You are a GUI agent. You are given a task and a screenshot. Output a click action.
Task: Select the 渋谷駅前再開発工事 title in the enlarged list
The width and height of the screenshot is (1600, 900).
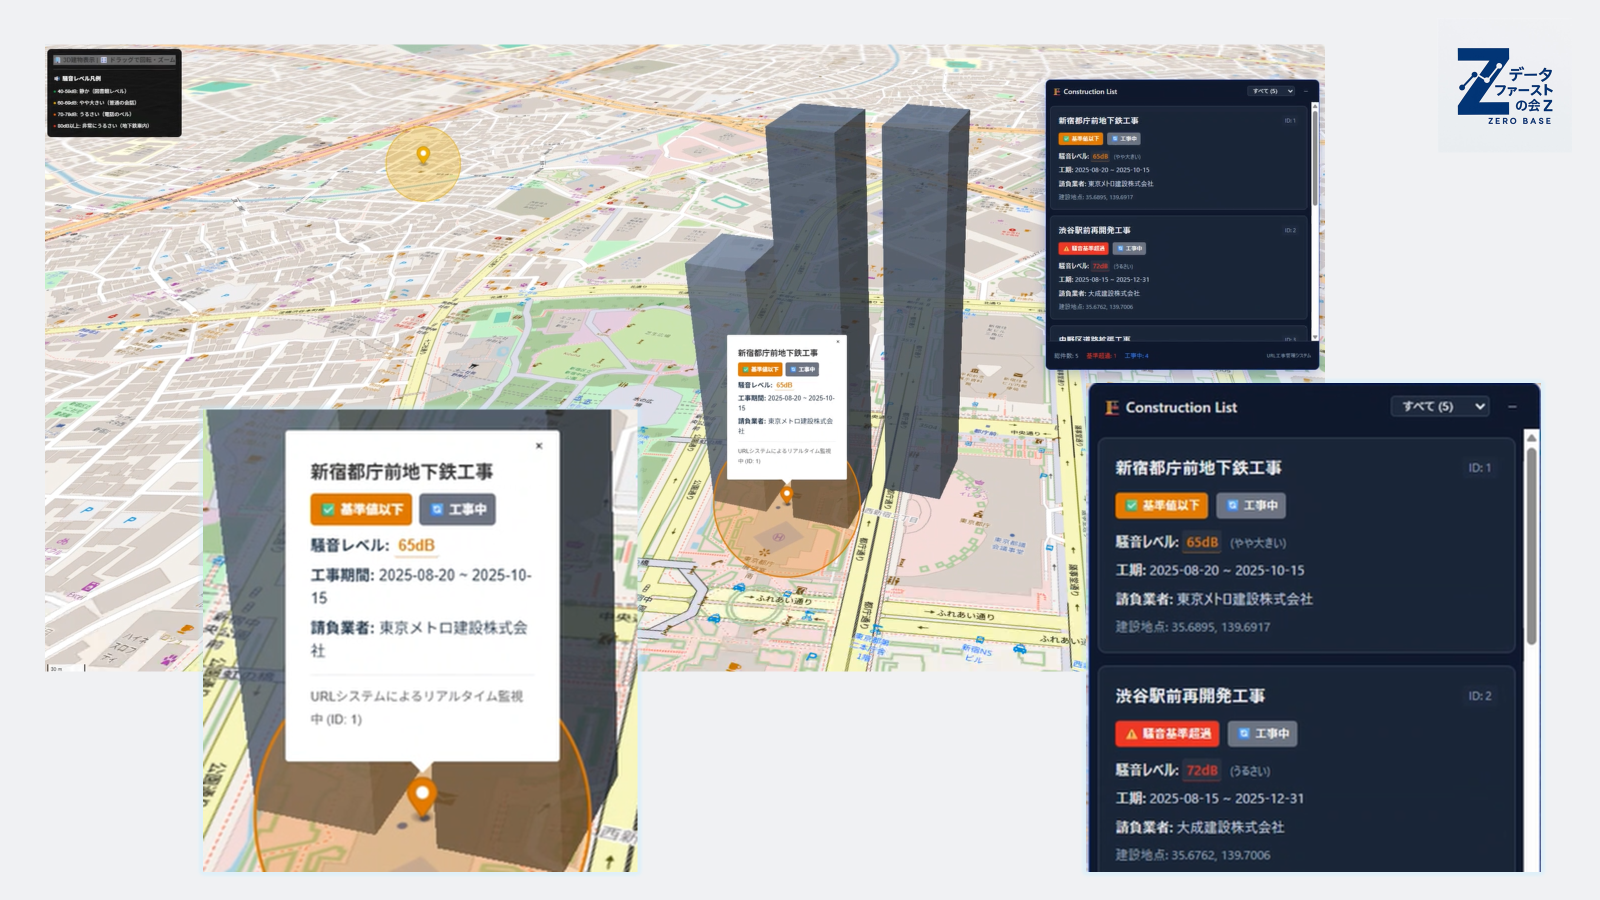point(1190,696)
